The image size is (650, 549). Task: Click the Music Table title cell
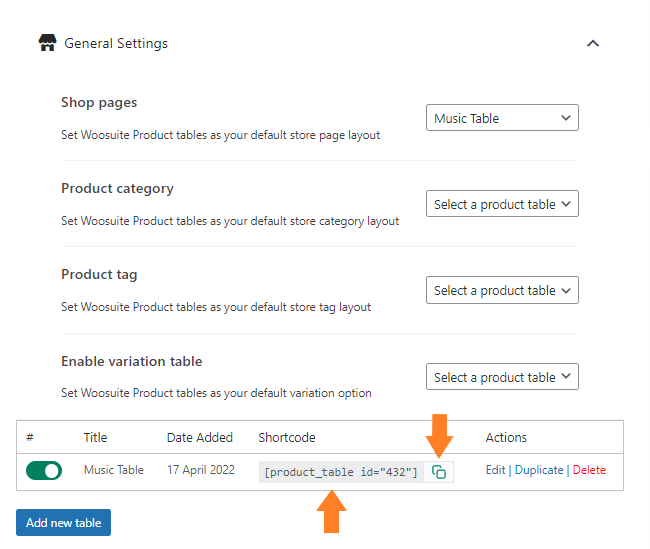[114, 470]
